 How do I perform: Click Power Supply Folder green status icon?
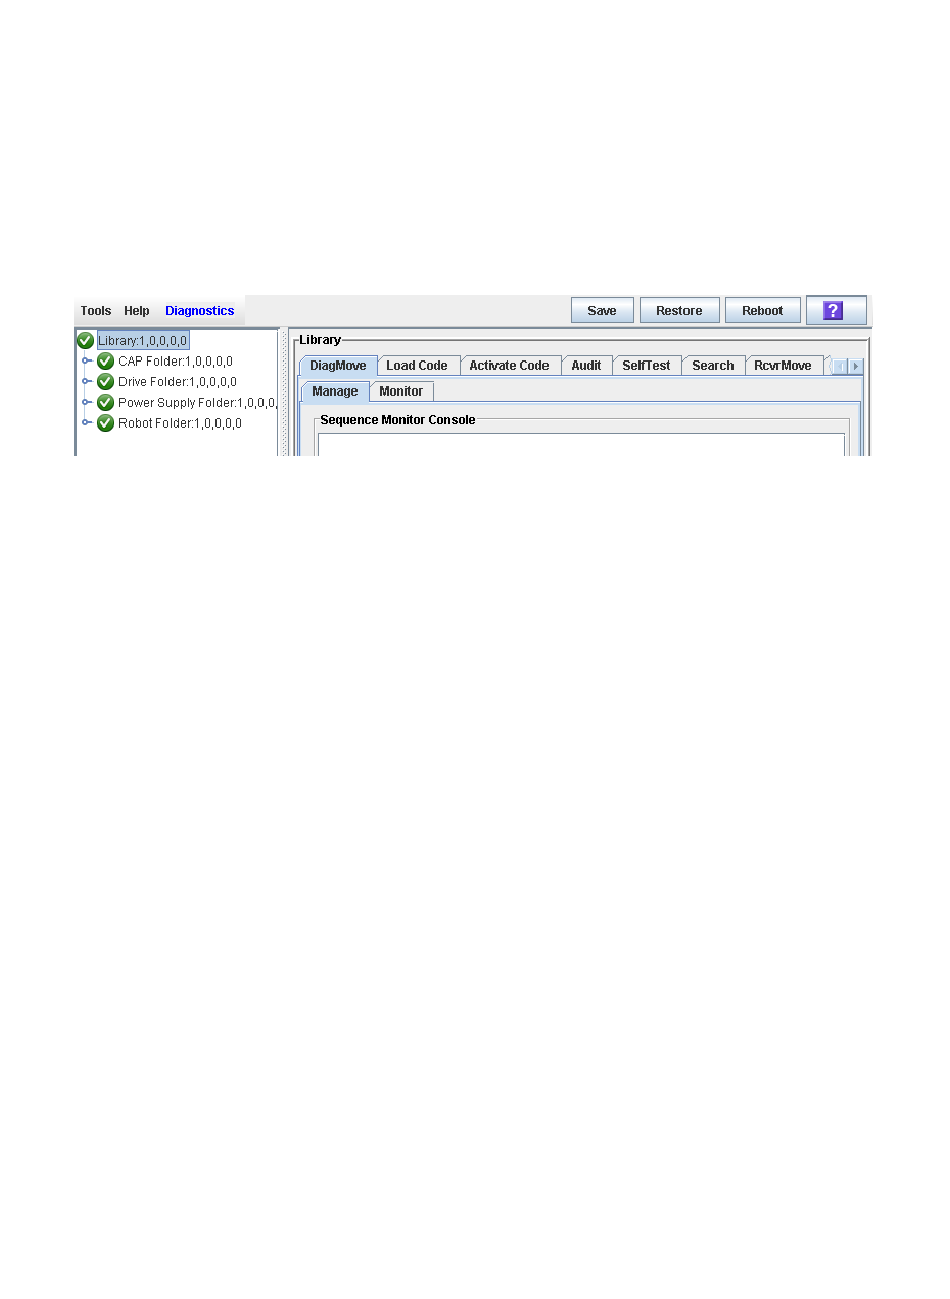[105, 402]
